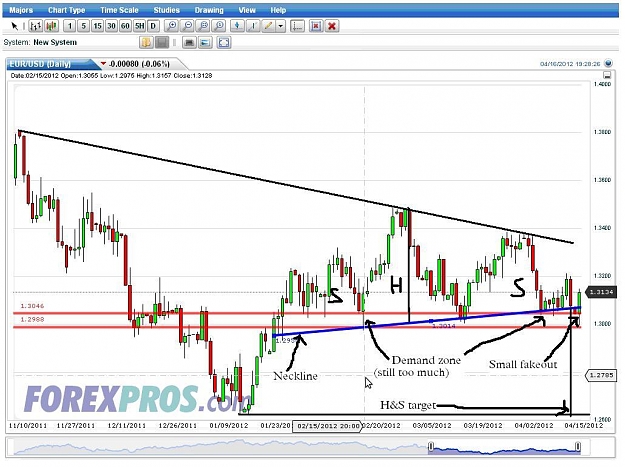Select the arrow pointer tool
The width and height of the screenshot is (625, 467).
pos(14,26)
